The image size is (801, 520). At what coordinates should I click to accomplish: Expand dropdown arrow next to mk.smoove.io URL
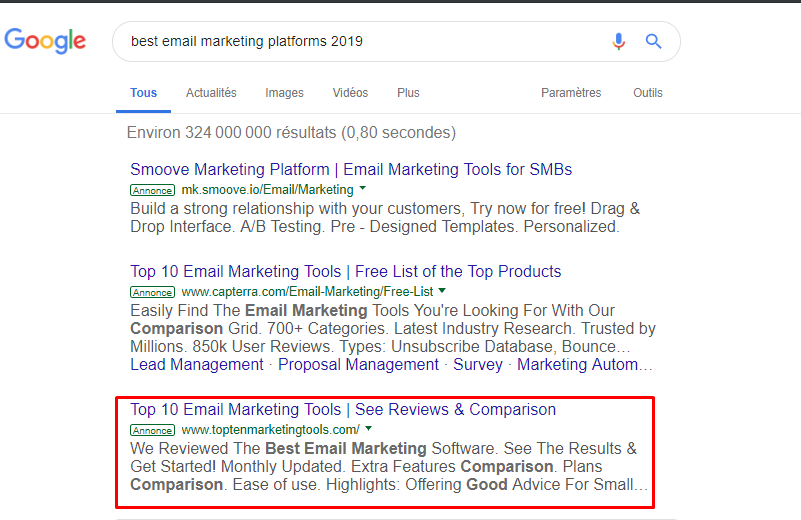point(363,188)
